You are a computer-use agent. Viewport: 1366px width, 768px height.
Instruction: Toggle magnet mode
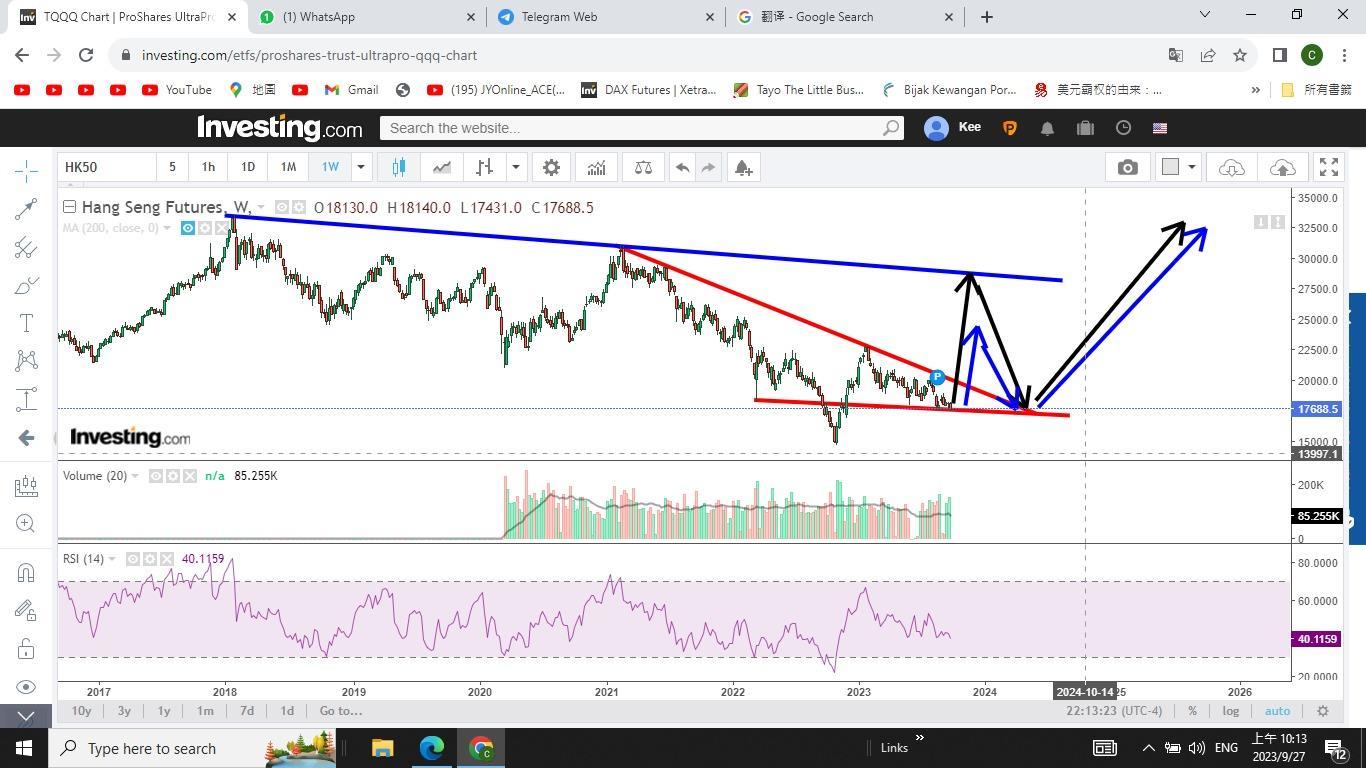26,573
